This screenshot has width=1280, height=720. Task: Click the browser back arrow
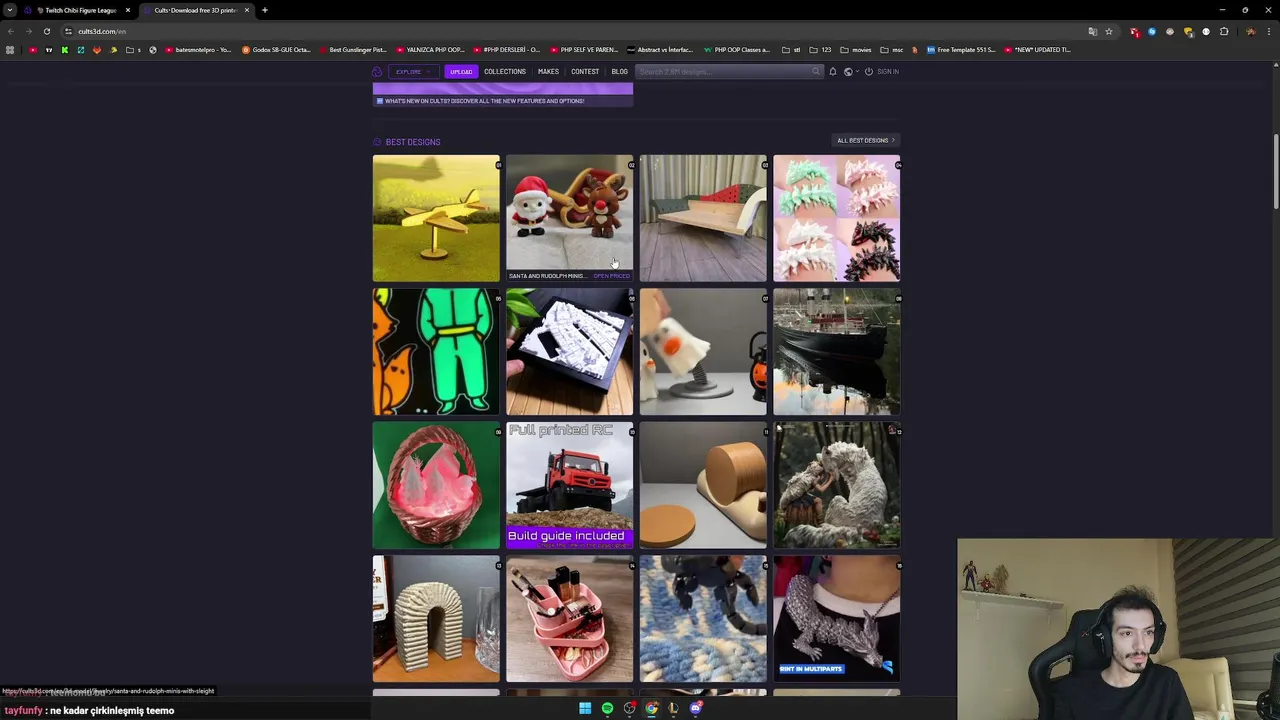point(10,31)
